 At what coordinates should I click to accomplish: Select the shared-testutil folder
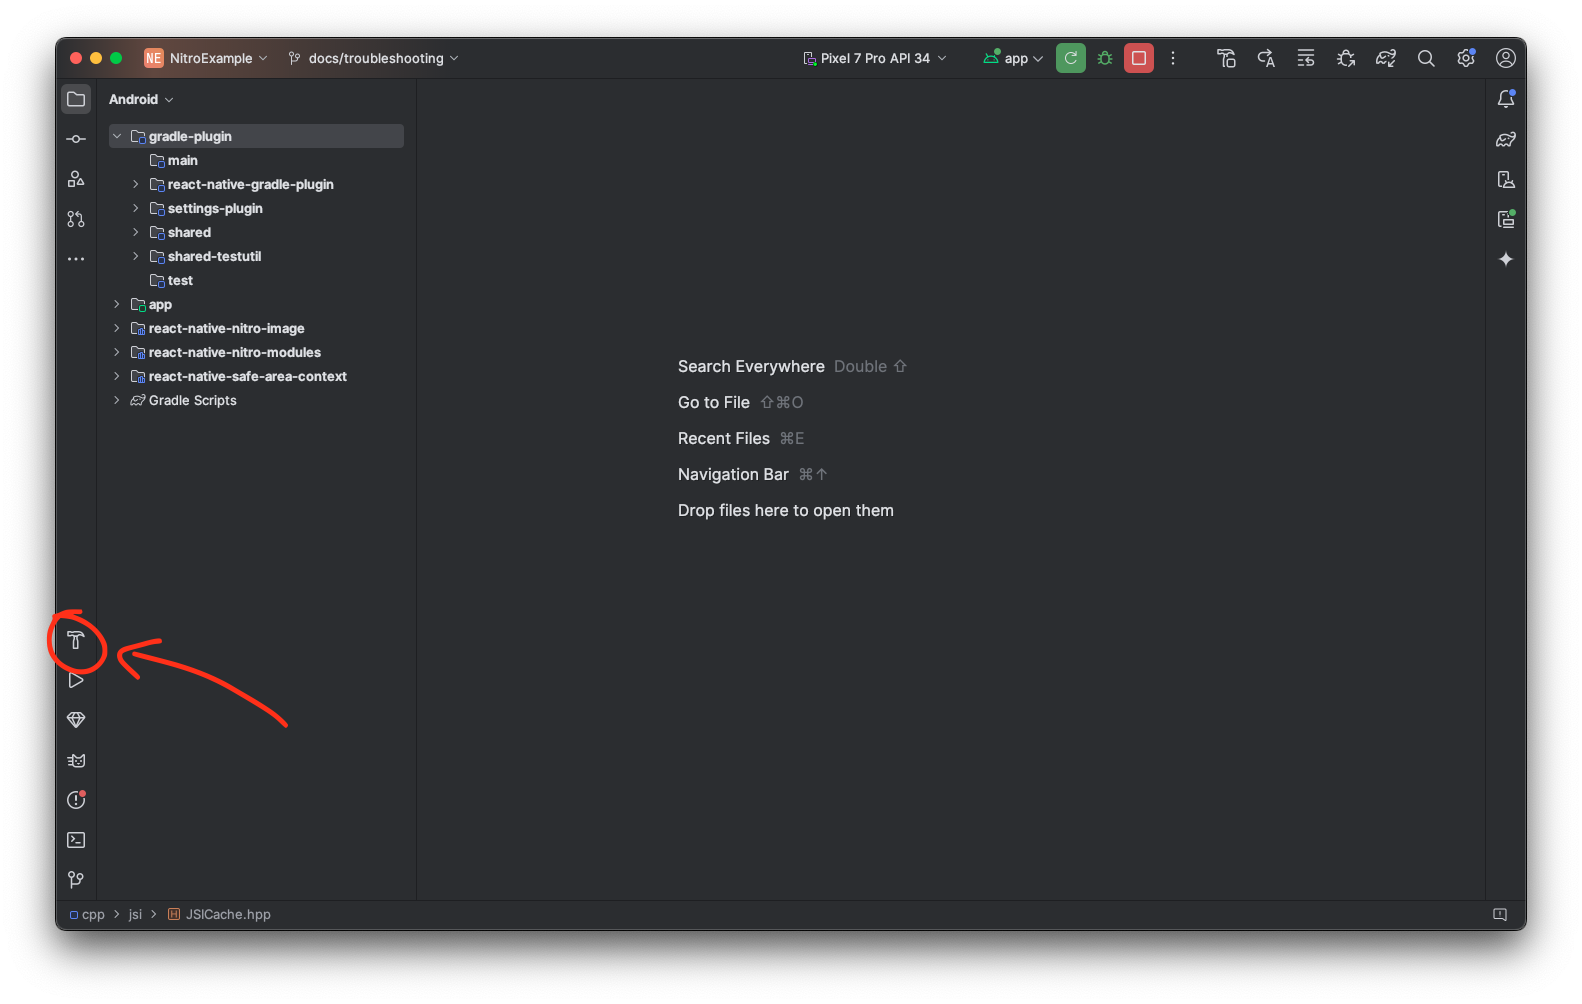(214, 256)
